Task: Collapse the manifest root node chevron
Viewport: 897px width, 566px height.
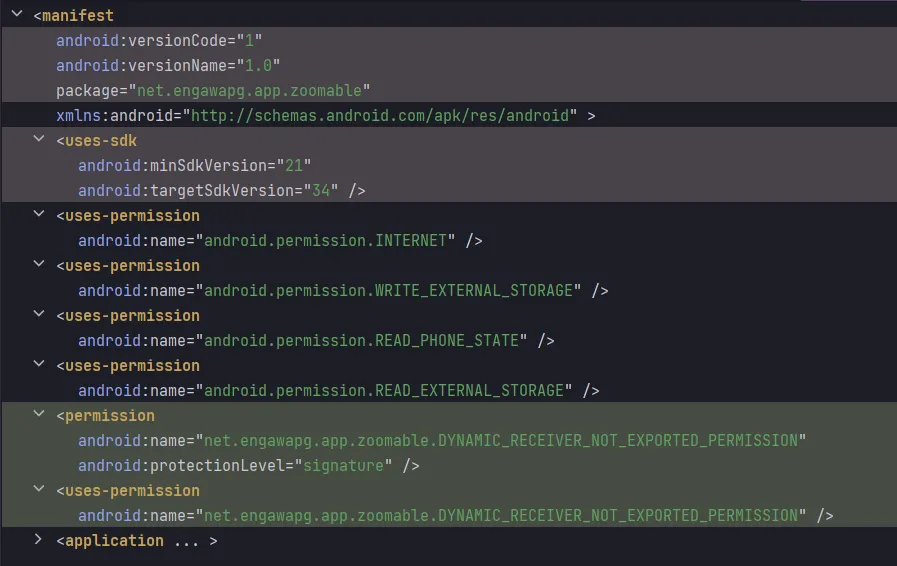Action: 17,16
